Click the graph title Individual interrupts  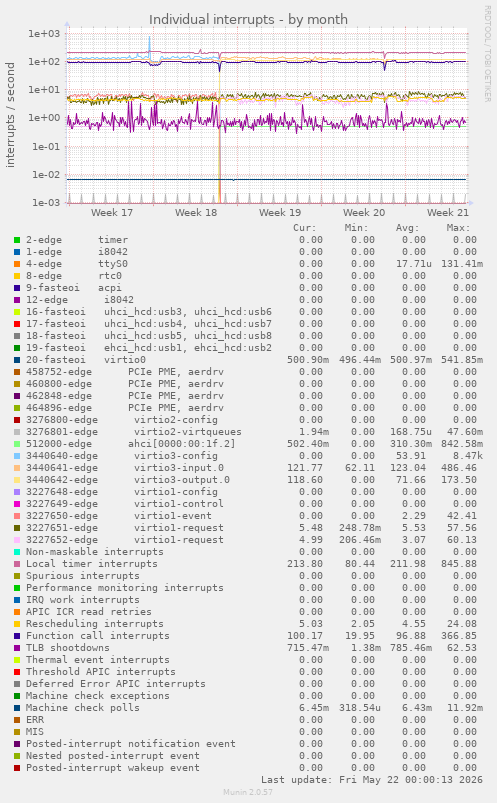(248, 19)
